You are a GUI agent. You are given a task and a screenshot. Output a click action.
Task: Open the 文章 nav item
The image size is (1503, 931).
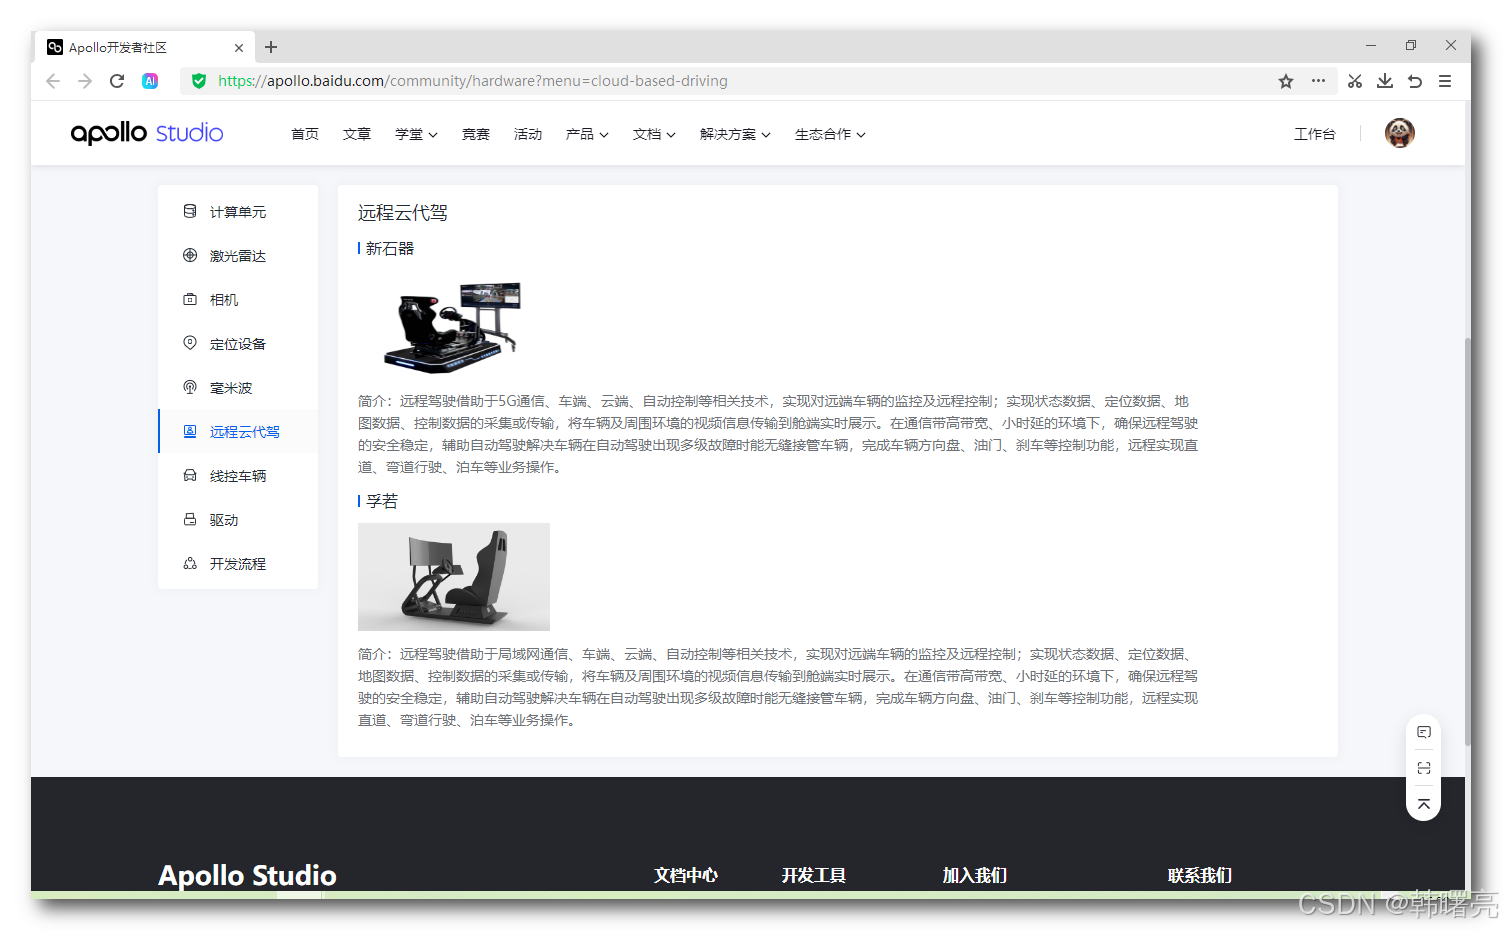tap(357, 134)
